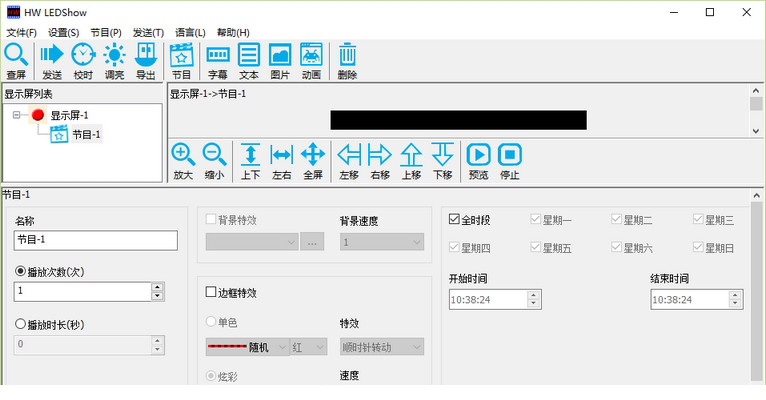Move left with the 左移 arrow
This screenshot has height=400, width=766.
[349, 161]
